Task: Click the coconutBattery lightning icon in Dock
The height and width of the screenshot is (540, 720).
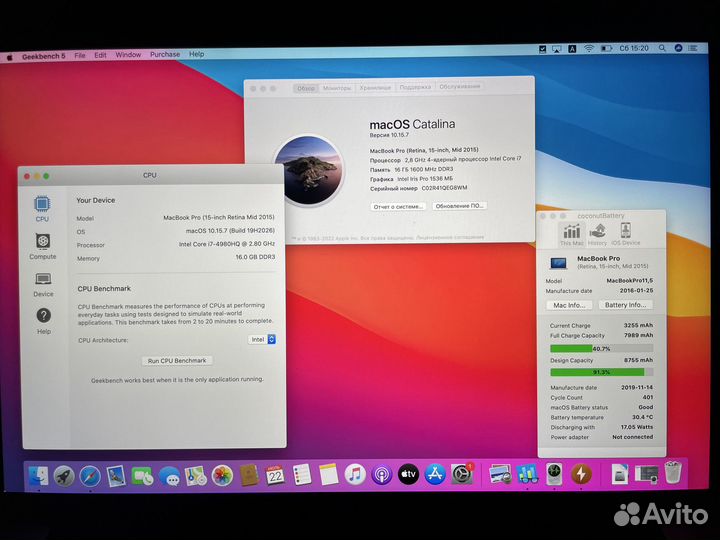Action: coord(581,473)
